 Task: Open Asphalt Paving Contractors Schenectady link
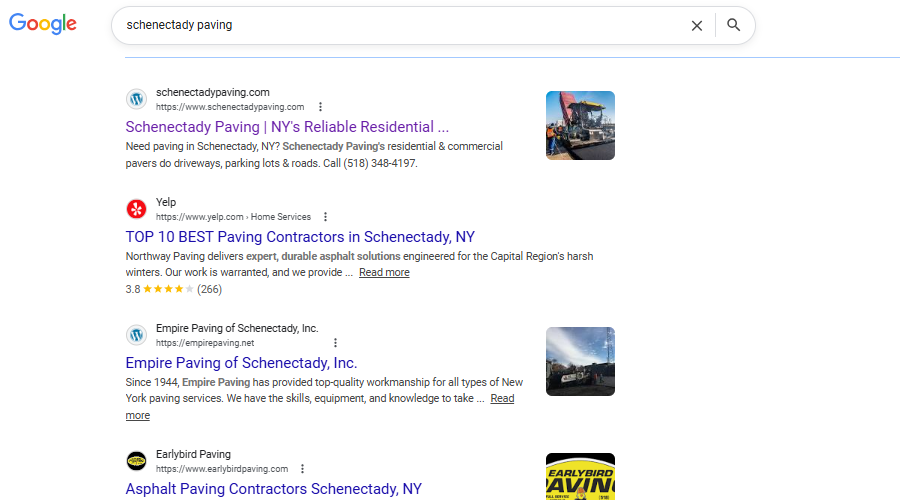click(273, 489)
